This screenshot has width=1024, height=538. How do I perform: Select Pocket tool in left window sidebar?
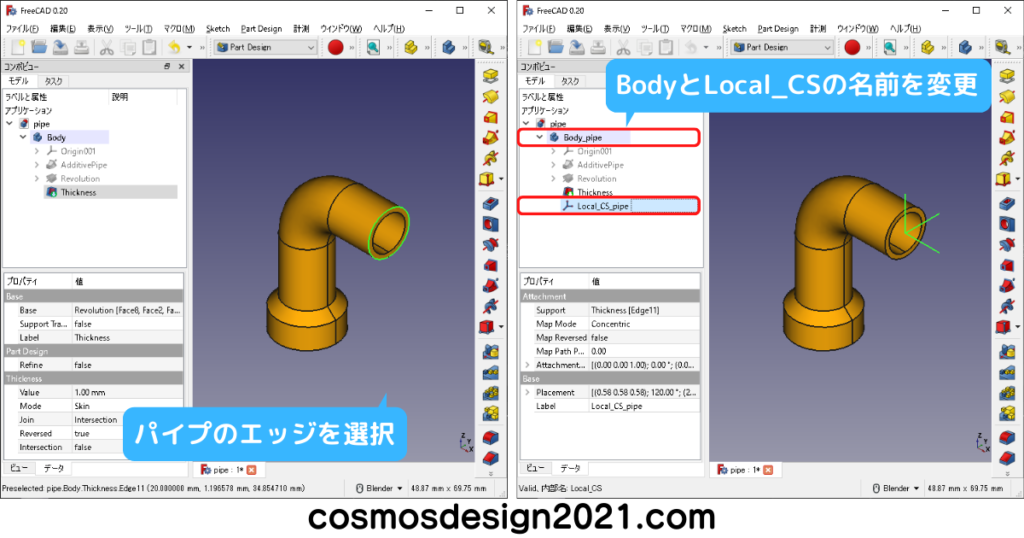click(490, 204)
